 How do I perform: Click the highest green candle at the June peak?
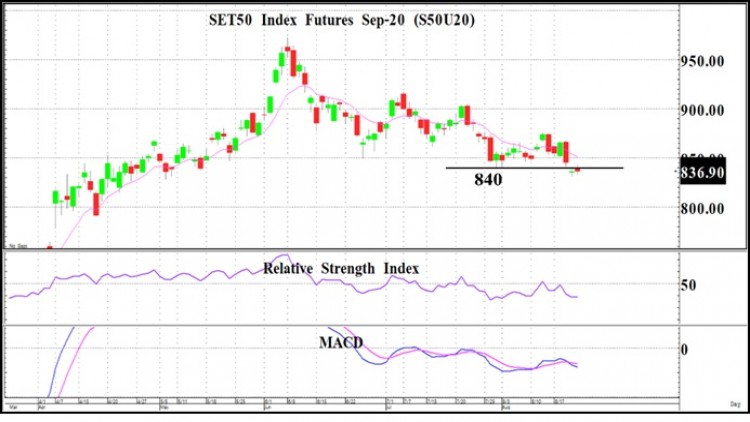pos(282,59)
